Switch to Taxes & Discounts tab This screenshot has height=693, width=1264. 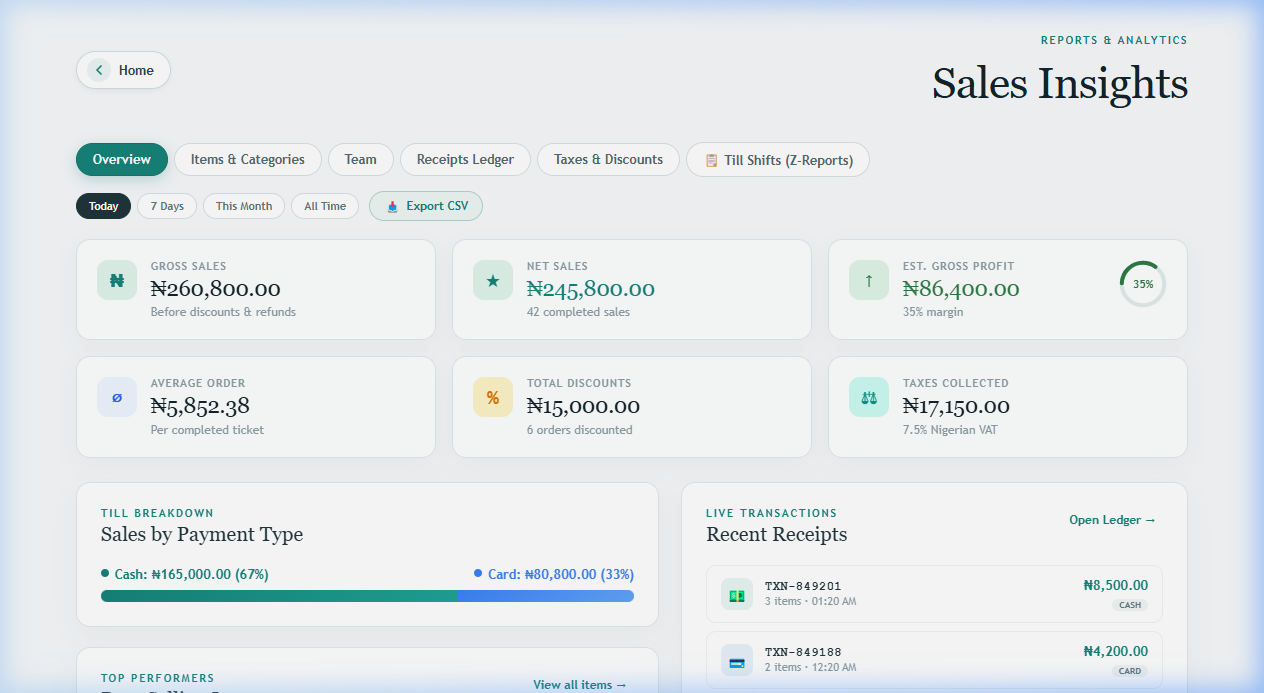click(608, 159)
